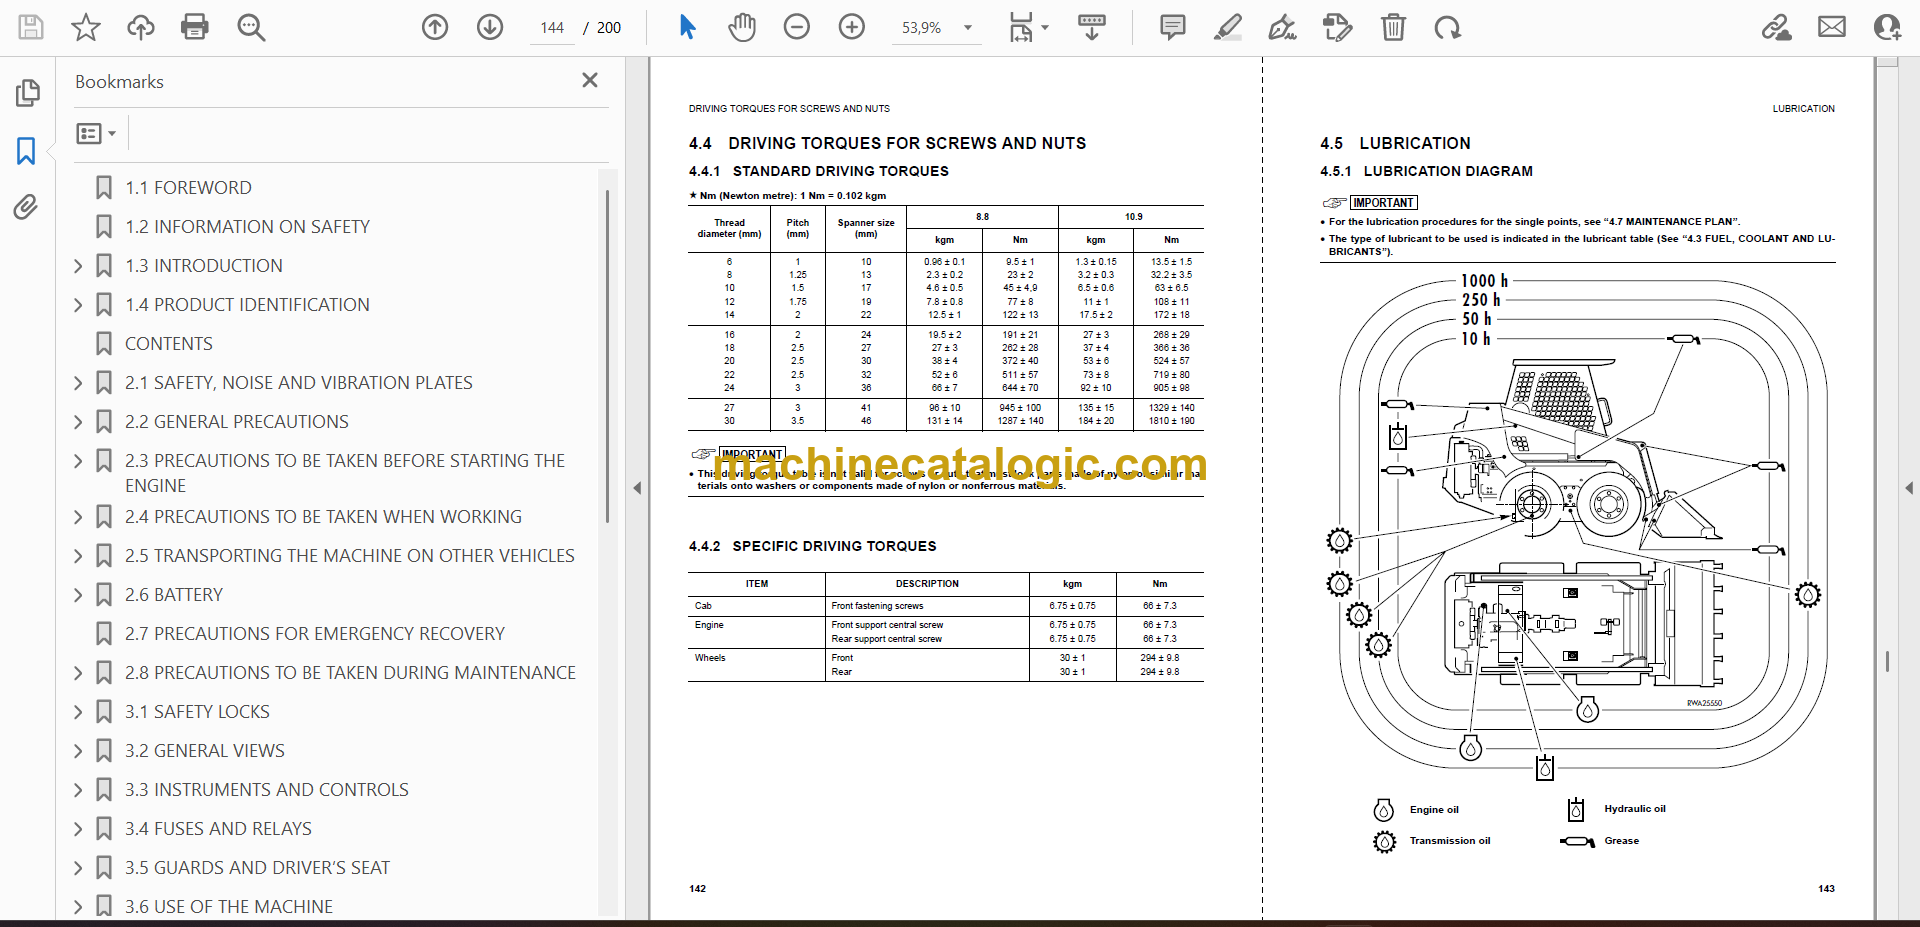Screen dimensions: 1920x927
Task: Go to previous page arrow
Action: click(435, 27)
